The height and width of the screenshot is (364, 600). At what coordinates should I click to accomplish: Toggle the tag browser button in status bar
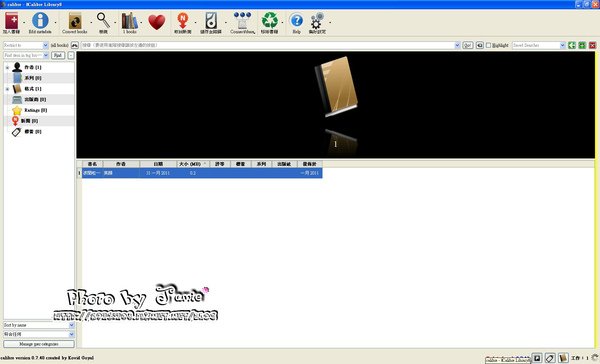coord(550,358)
